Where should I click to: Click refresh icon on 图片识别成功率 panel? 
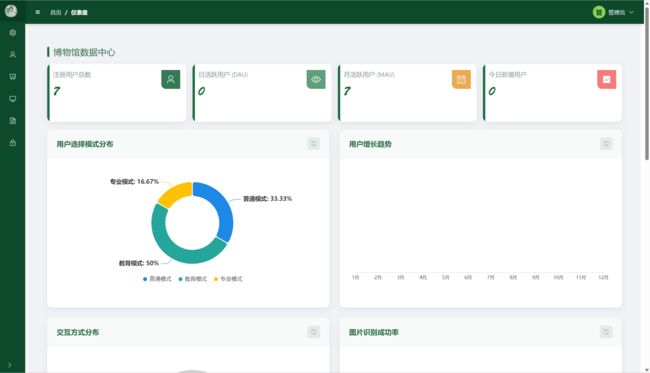[606, 332]
